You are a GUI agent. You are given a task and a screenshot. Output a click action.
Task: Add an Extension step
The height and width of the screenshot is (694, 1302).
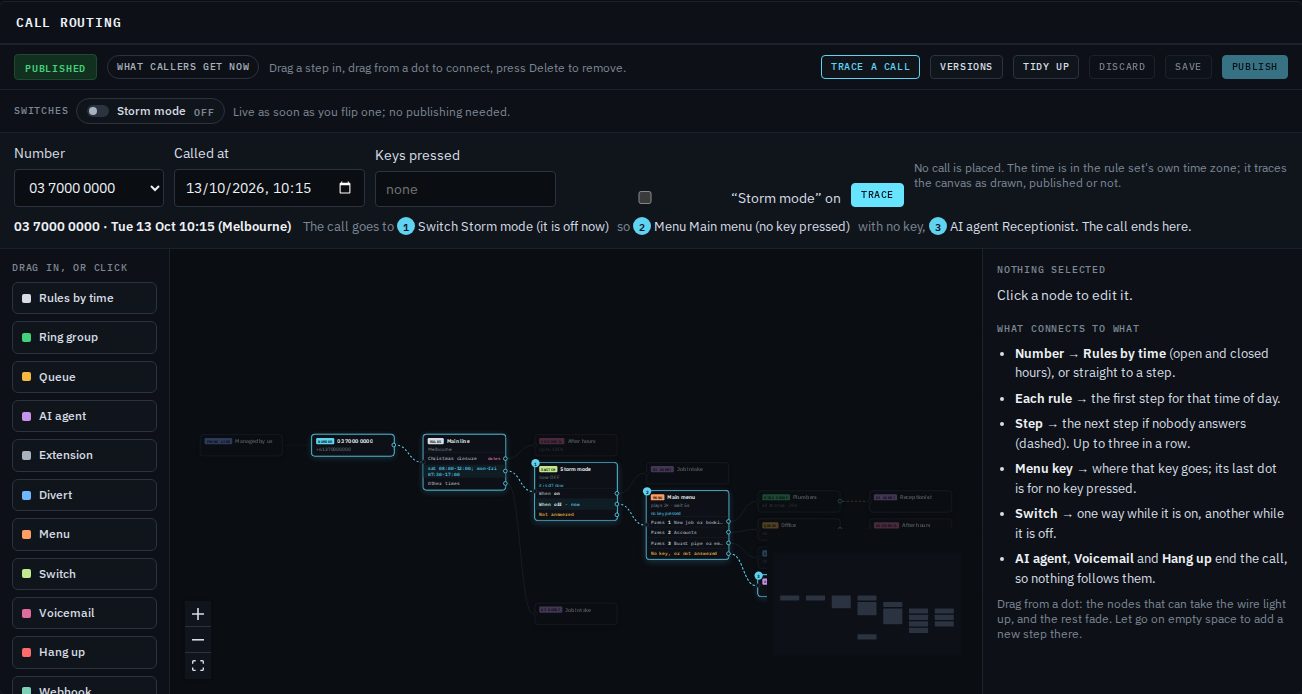pyautogui.click(x=85, y=455)
